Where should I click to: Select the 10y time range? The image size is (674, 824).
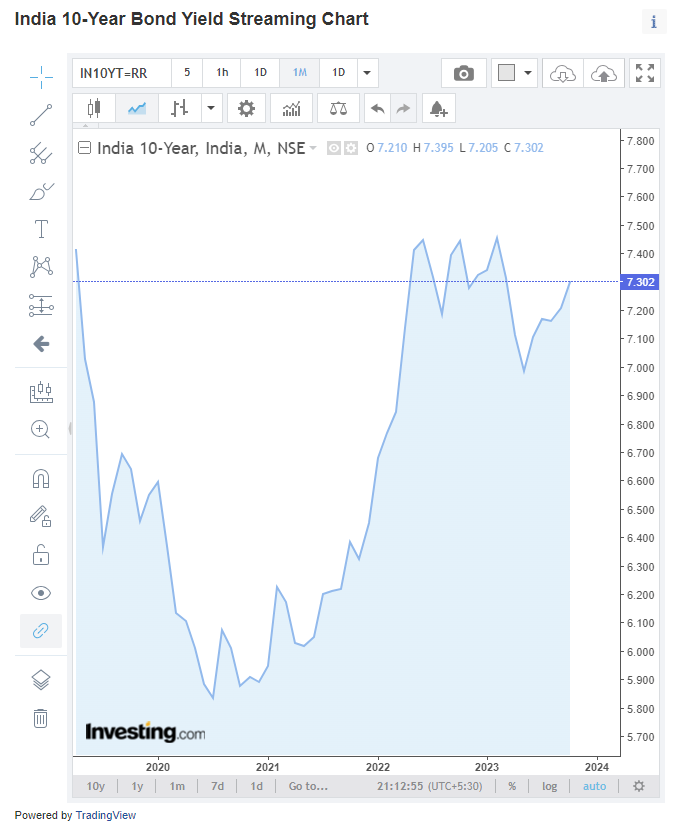pyautogui.click(x=96, y=786)
